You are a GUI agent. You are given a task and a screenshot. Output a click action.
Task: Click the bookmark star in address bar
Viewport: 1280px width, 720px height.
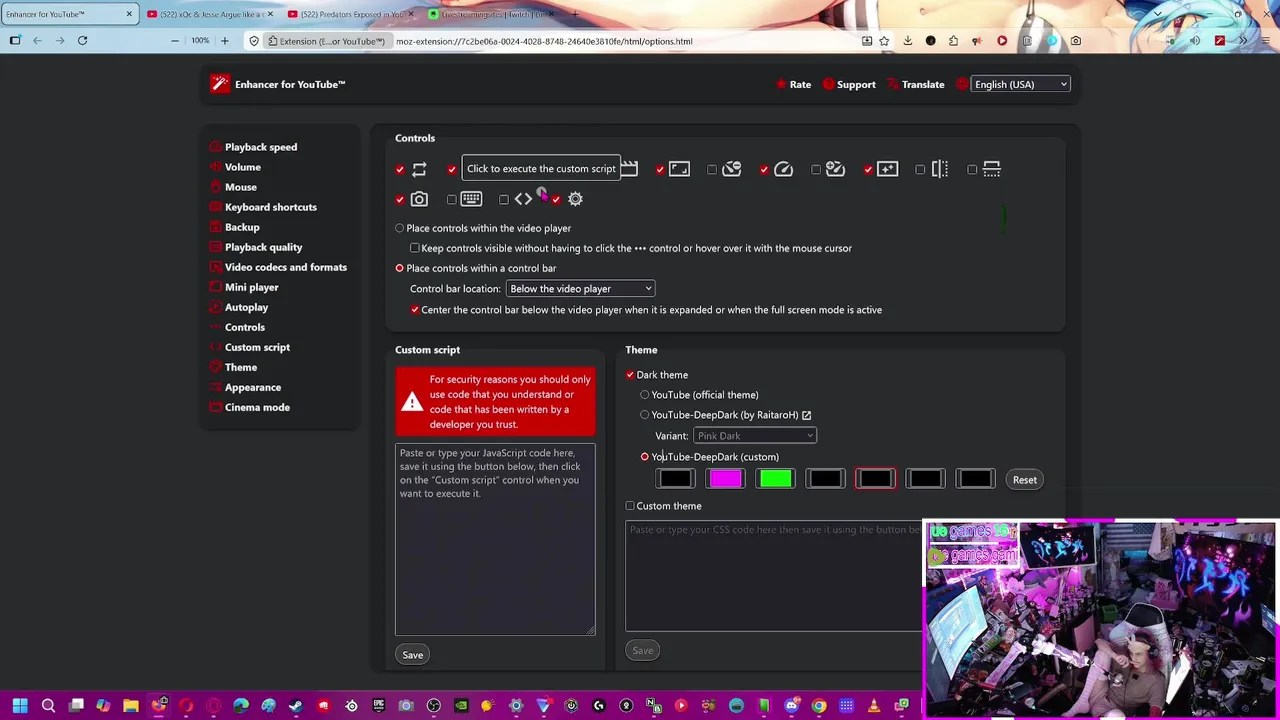(x=884, y=41)
